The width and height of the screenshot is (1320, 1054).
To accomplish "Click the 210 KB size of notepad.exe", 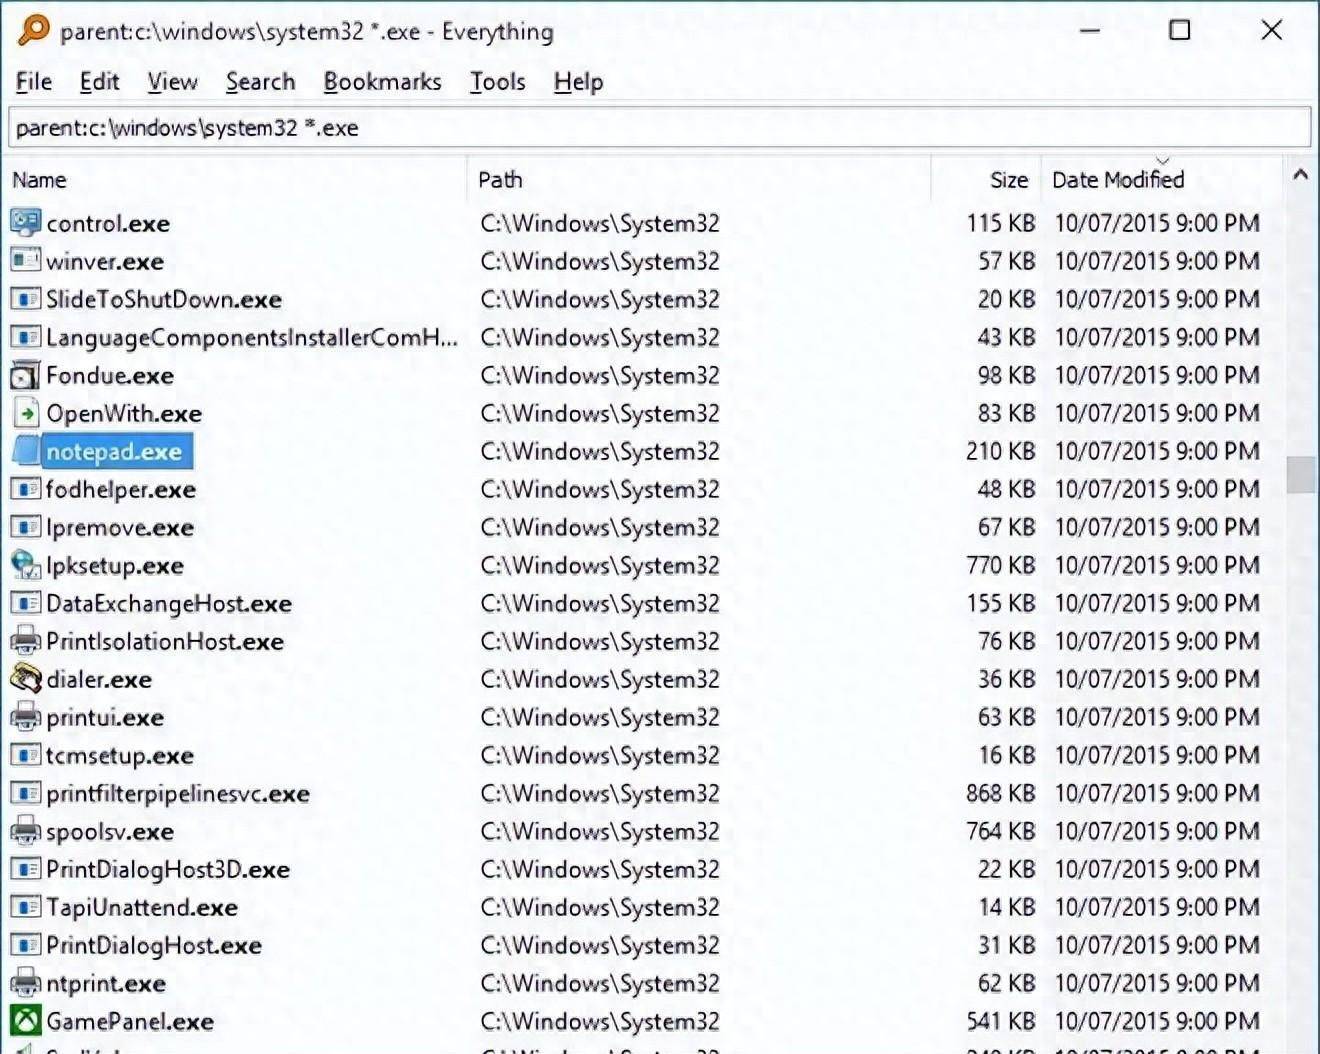I will pos(1000,451).
